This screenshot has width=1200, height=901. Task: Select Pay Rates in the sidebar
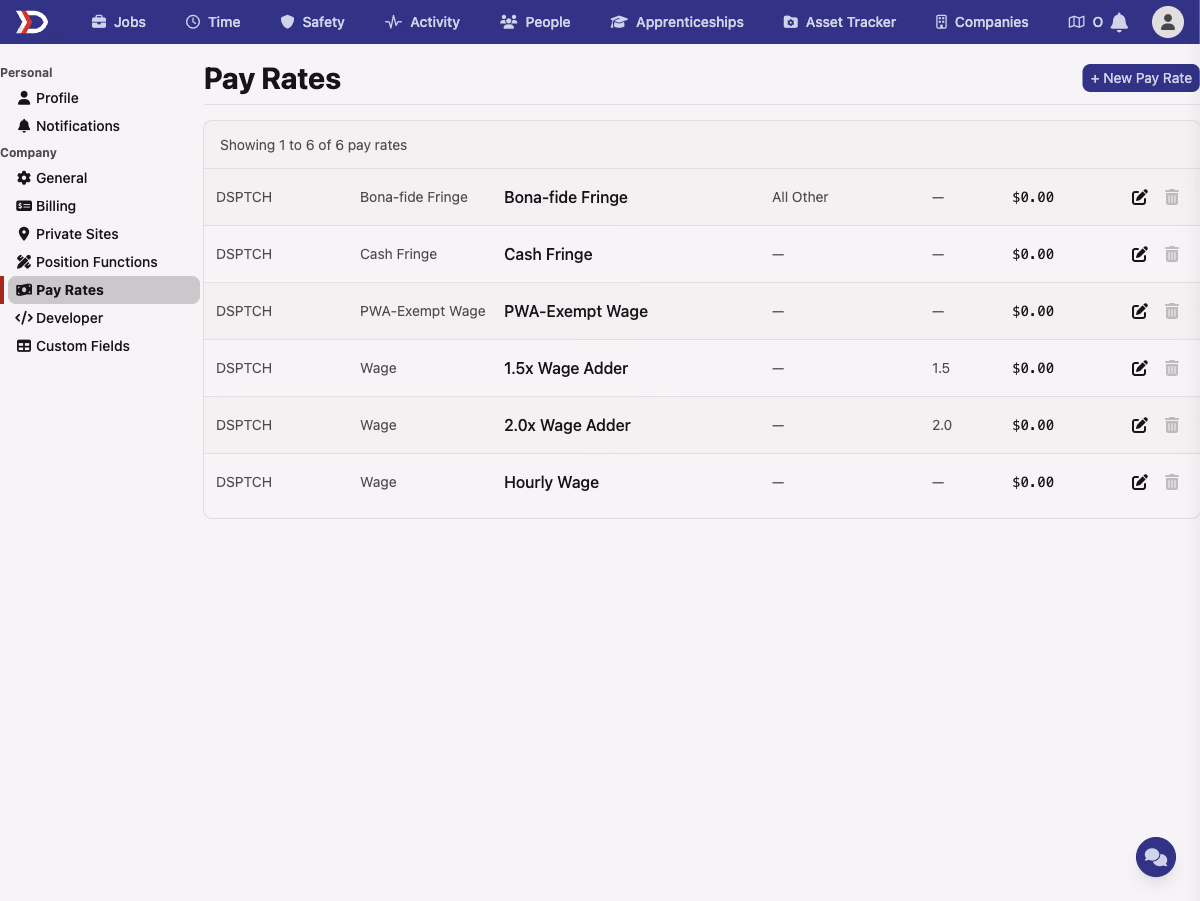(104, 290)
